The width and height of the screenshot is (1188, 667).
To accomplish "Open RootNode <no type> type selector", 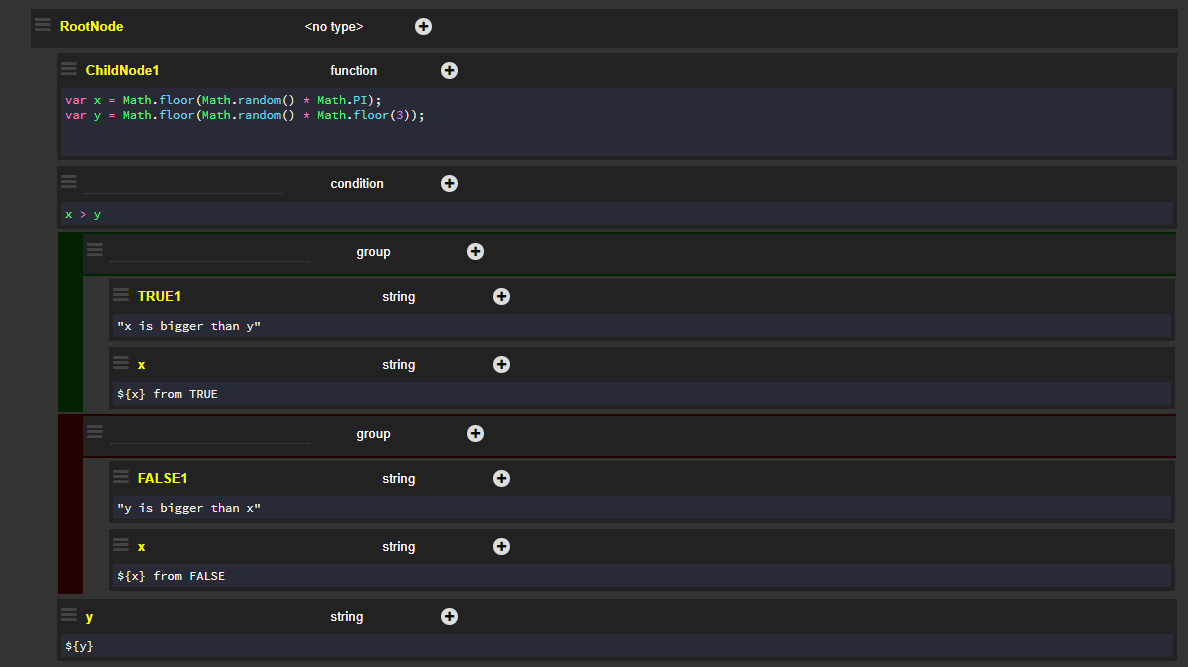I will (x=334, y=27).
